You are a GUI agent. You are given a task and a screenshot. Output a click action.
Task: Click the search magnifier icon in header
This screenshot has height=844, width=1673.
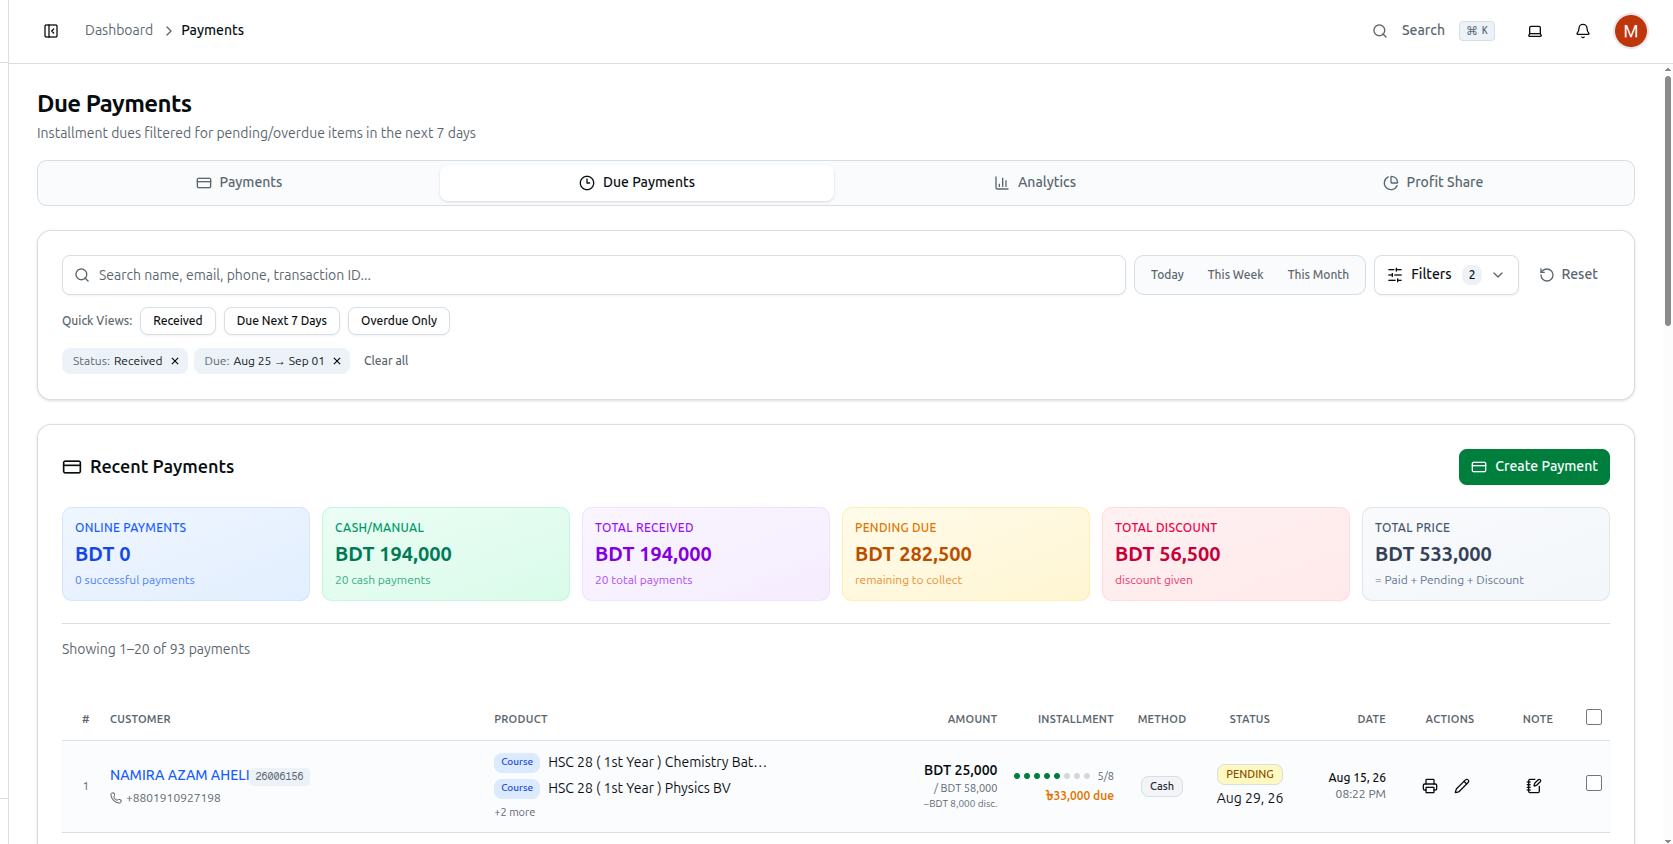pos(1379,31)
